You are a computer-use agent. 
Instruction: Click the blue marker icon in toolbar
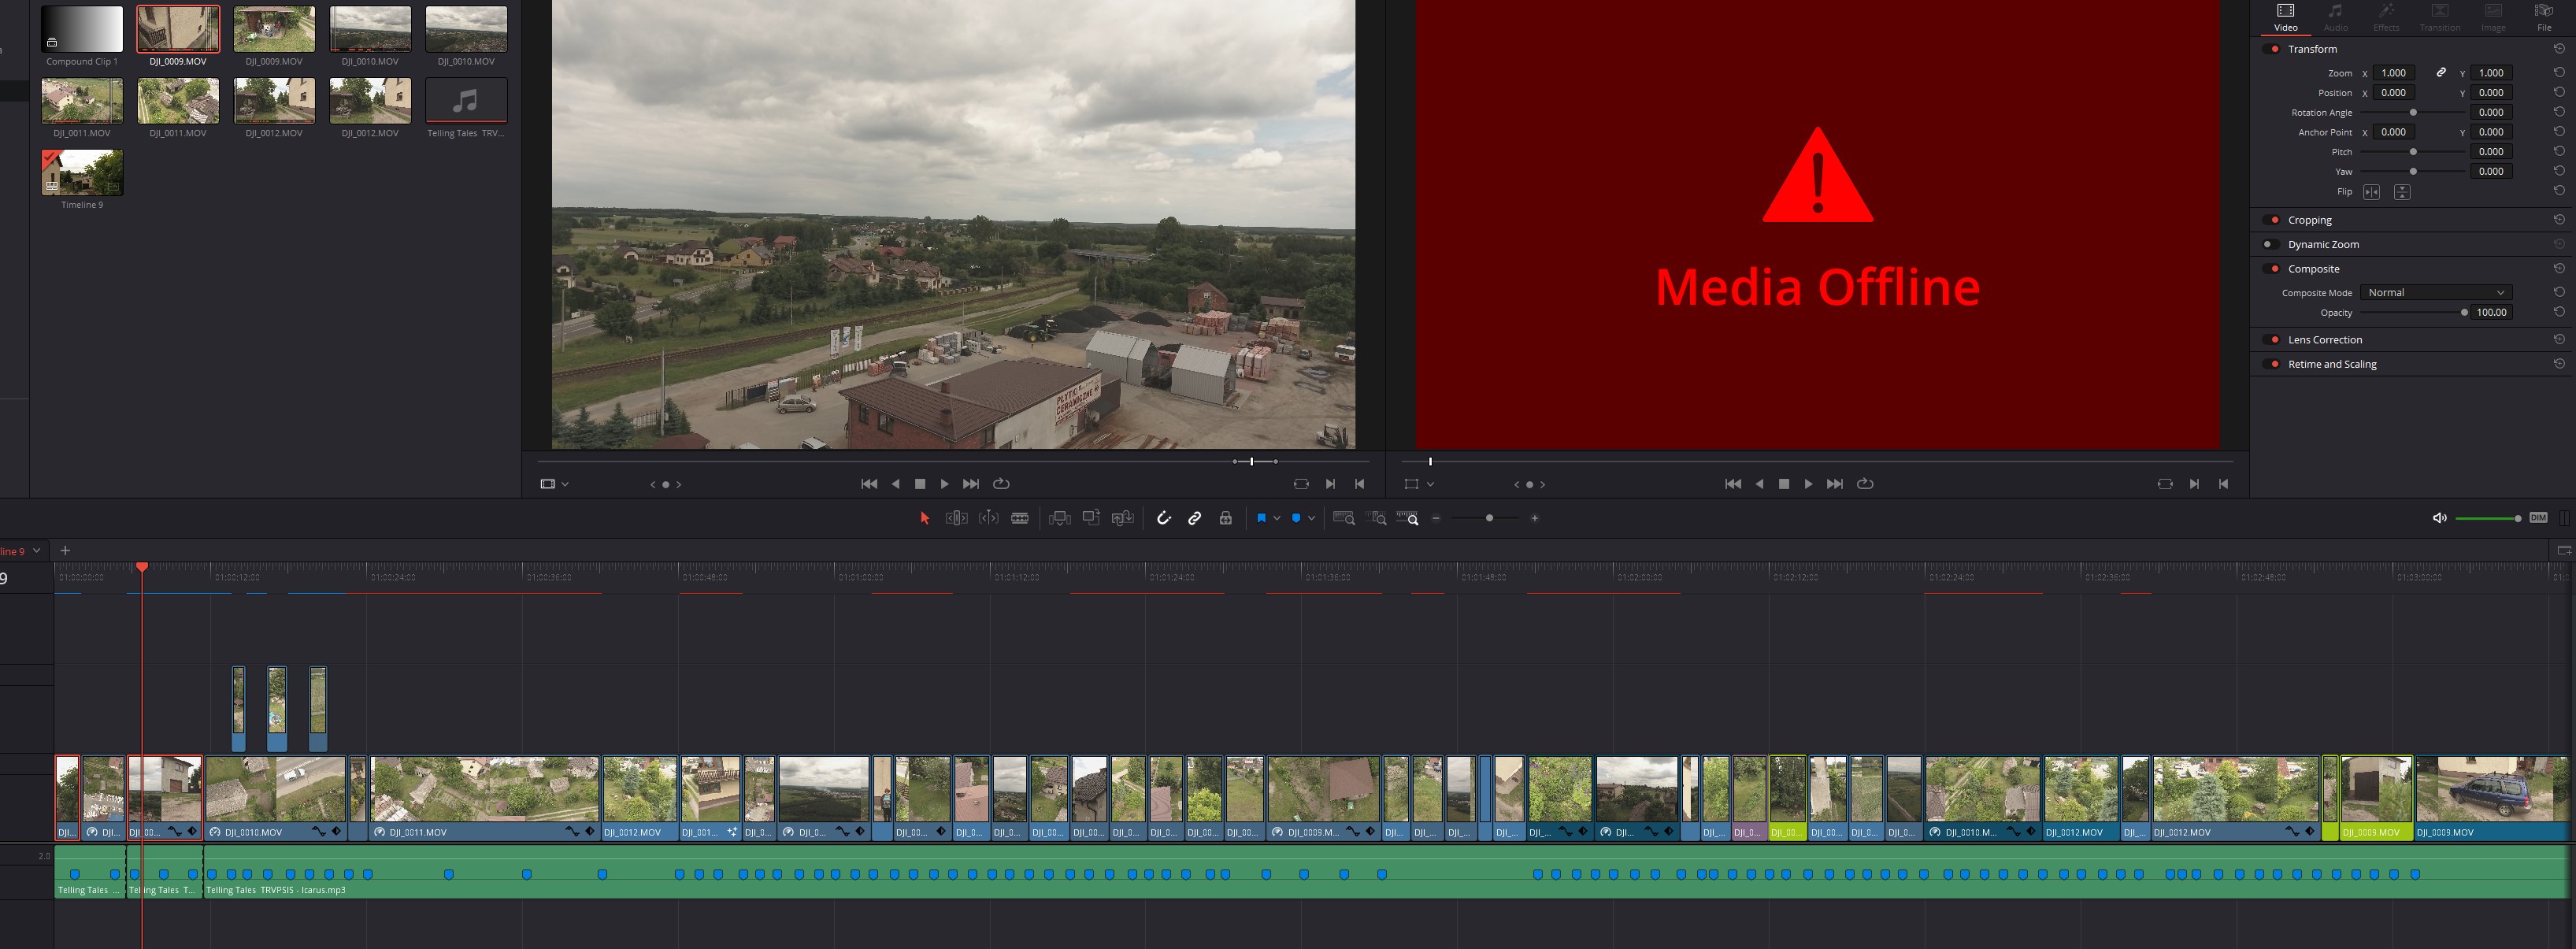coord(1296,518)
